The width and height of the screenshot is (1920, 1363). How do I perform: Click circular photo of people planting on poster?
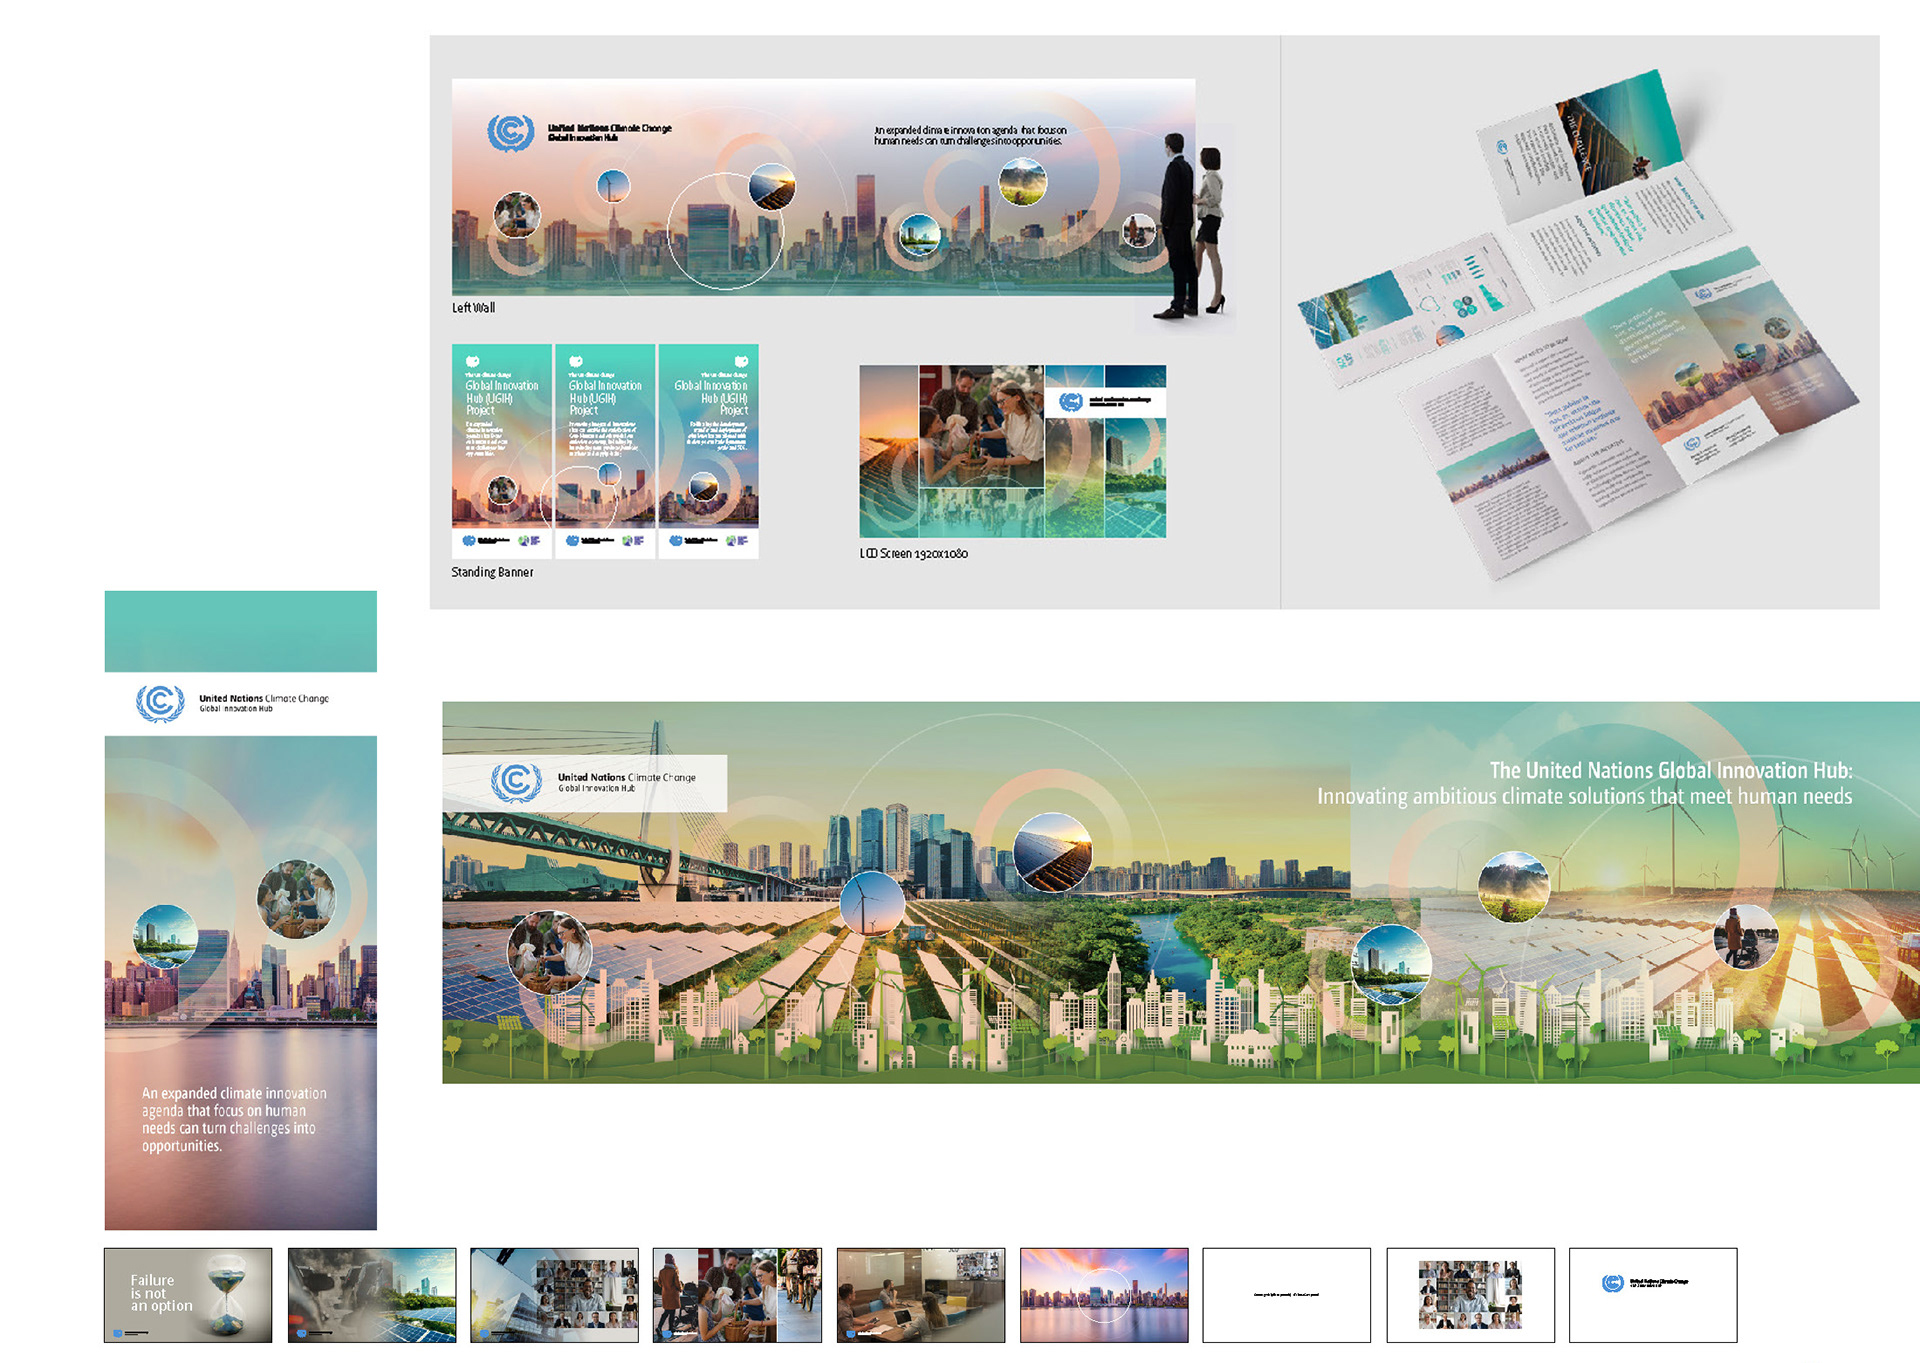coord(296,898)
